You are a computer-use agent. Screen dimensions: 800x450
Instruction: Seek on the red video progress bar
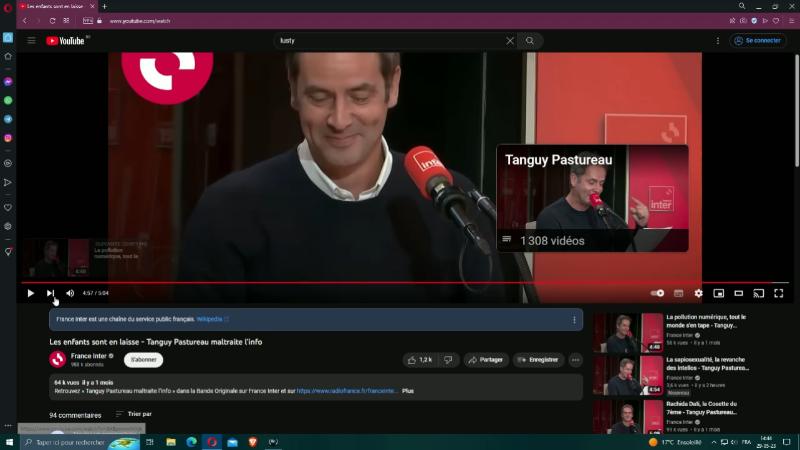[x=405, y=282]
